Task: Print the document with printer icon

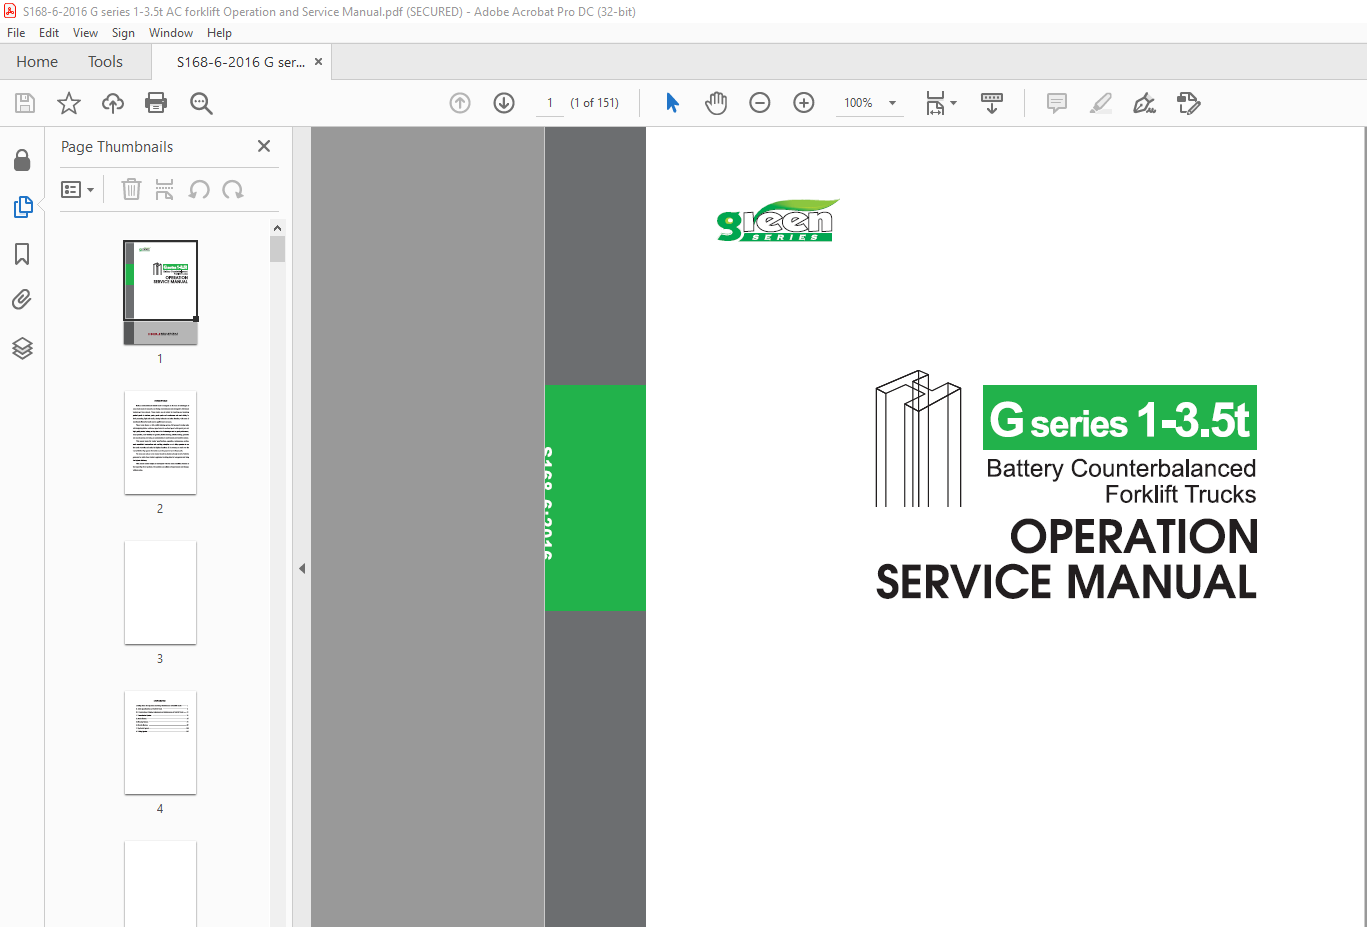Action: tap(156, 103)
